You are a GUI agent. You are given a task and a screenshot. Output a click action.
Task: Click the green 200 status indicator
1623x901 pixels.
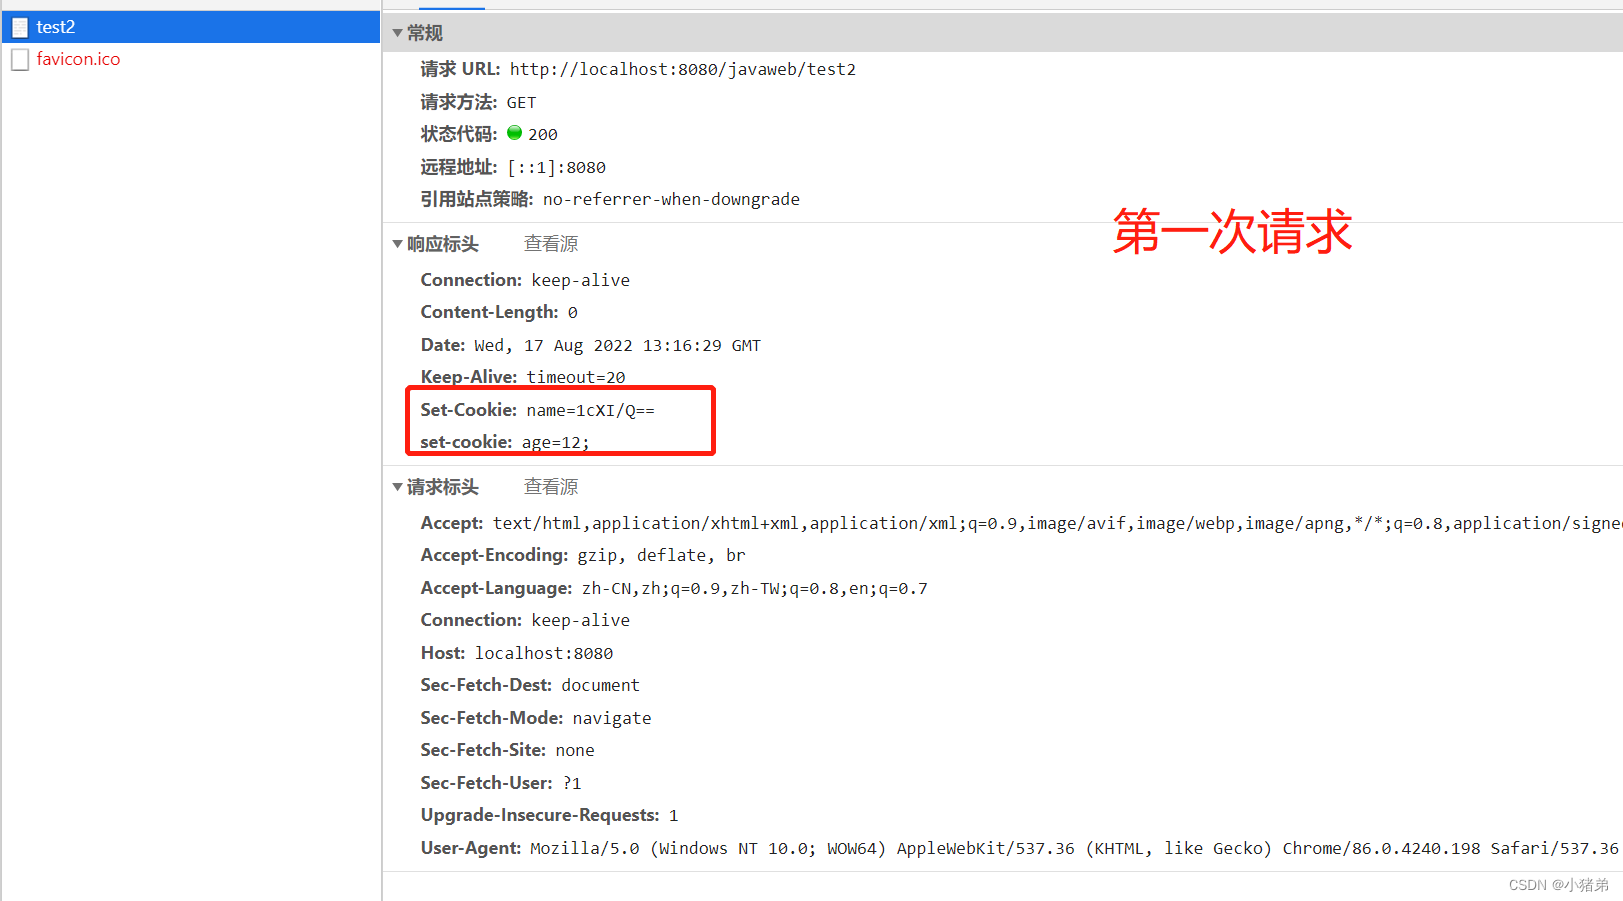coord(515,133)
